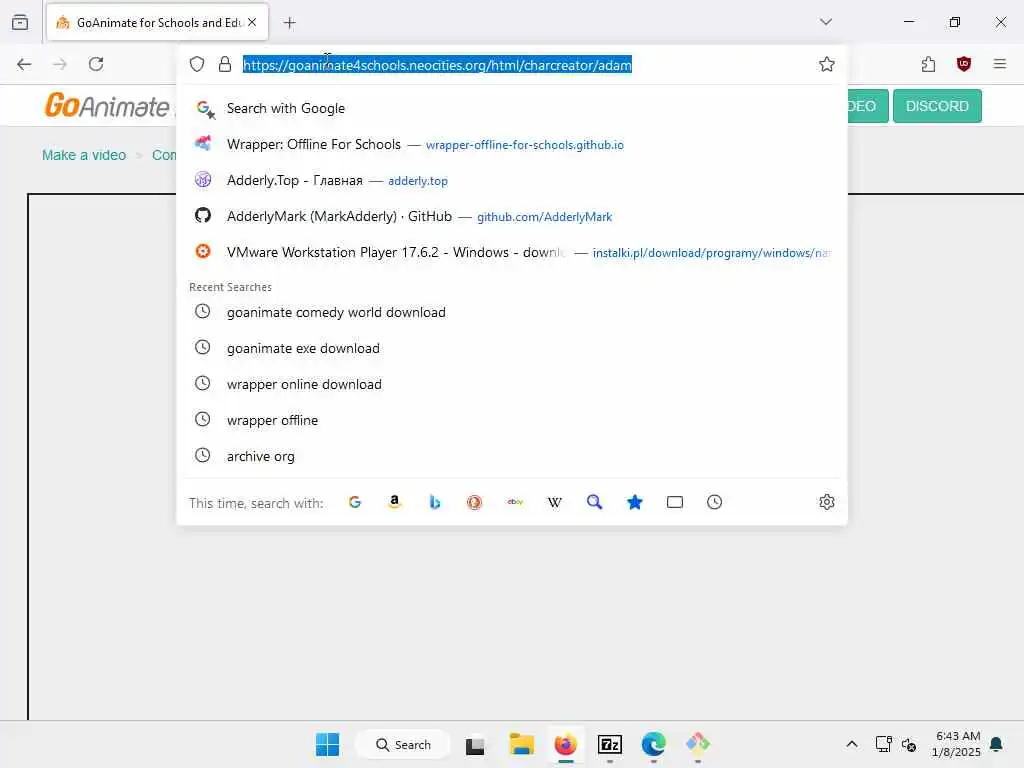Open VMware Workstation Player download suggestion
Screen dimensions: 1024x768
pos(512,252)
